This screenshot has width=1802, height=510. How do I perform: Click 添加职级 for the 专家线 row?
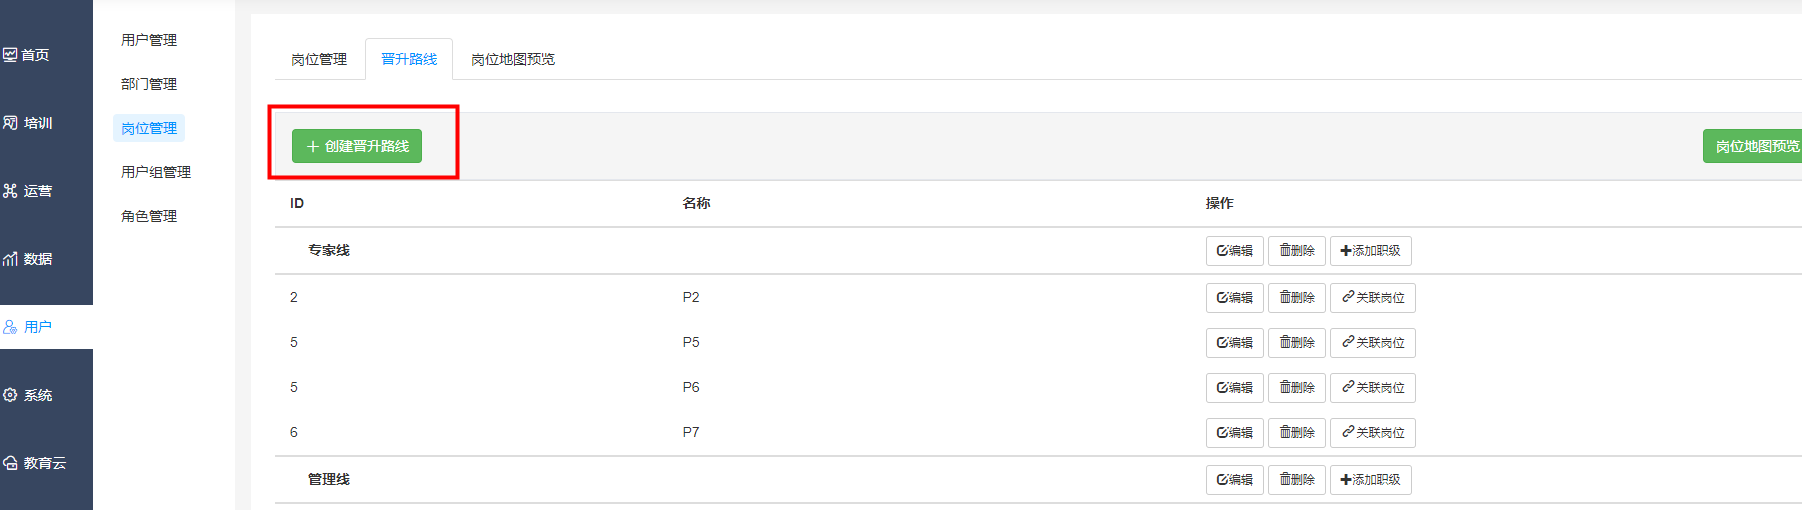(x=1370, y=251)
